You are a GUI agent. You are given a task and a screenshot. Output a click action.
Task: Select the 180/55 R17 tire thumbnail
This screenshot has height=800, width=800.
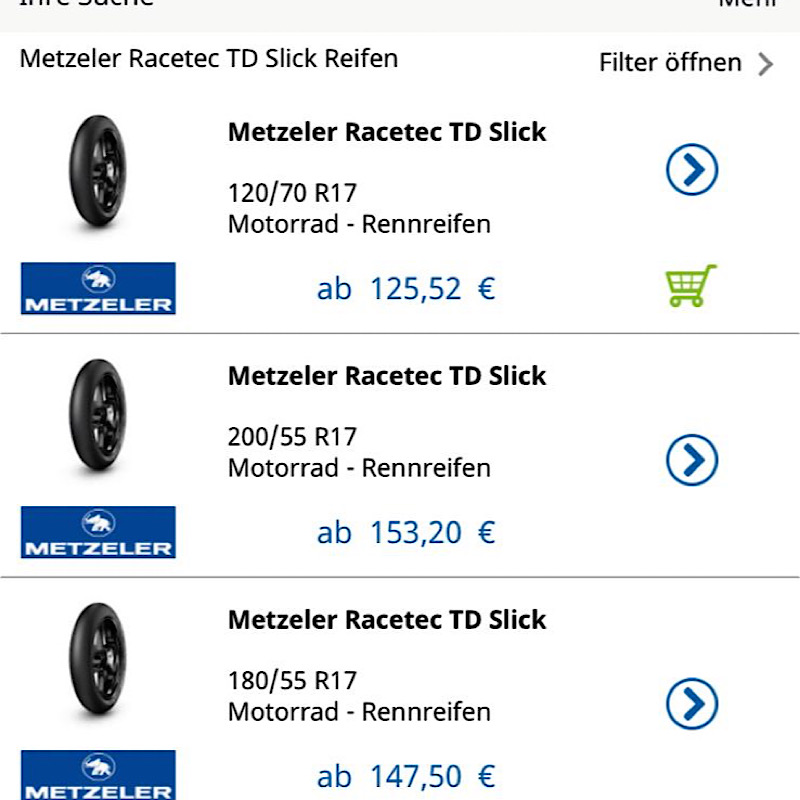[x=97, y=662]
